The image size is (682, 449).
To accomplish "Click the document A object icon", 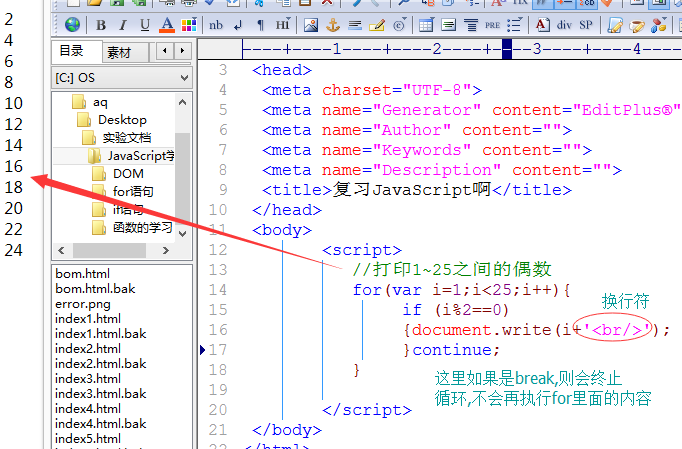I will (542, 25).
